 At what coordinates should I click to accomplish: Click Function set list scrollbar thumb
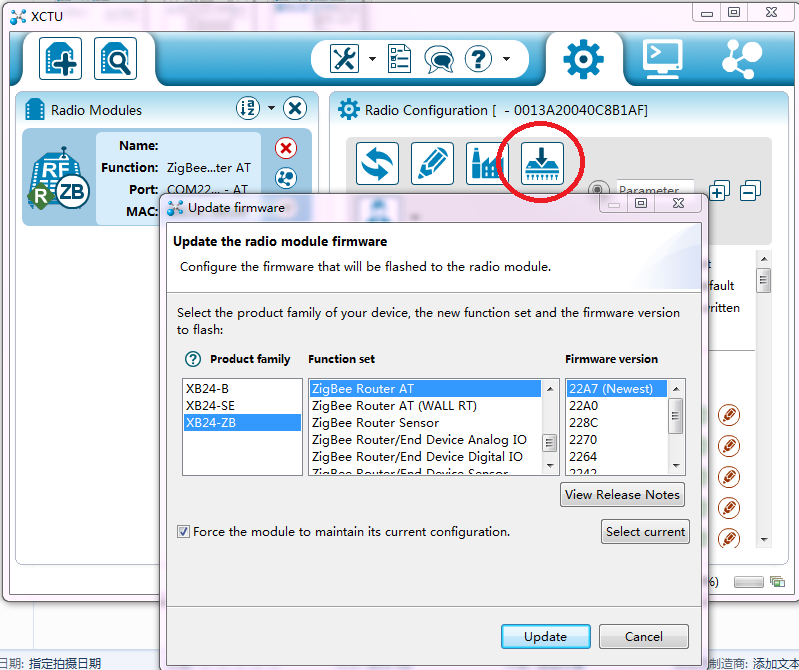[550, 443]
